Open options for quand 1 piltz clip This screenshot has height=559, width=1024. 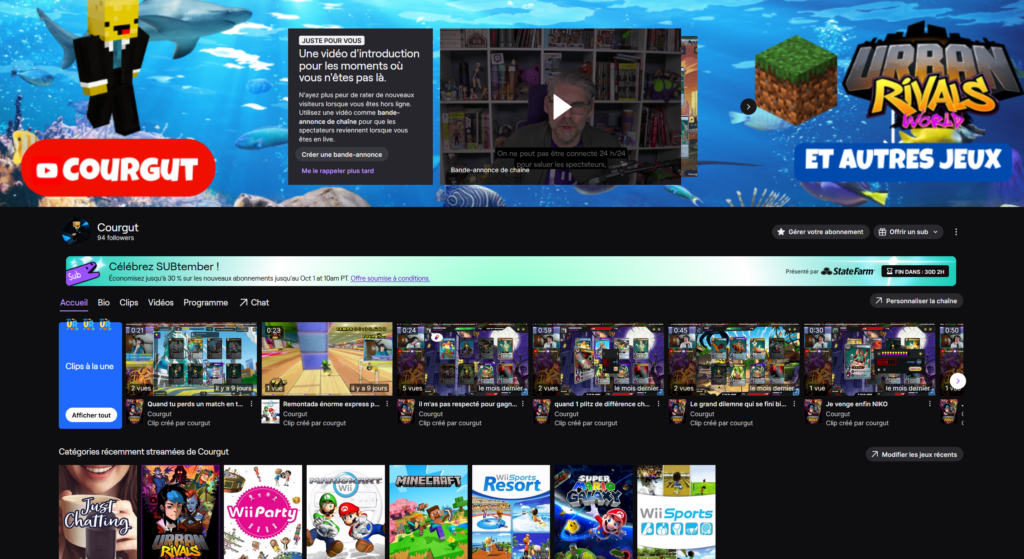pos(659,404)
